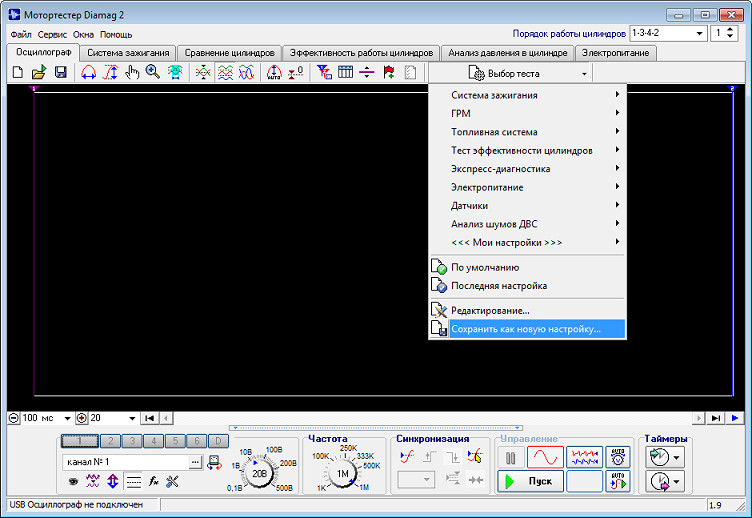Toggle channel 5 button
The width and height of the screenshot is (752, 518).
(175, 441)
